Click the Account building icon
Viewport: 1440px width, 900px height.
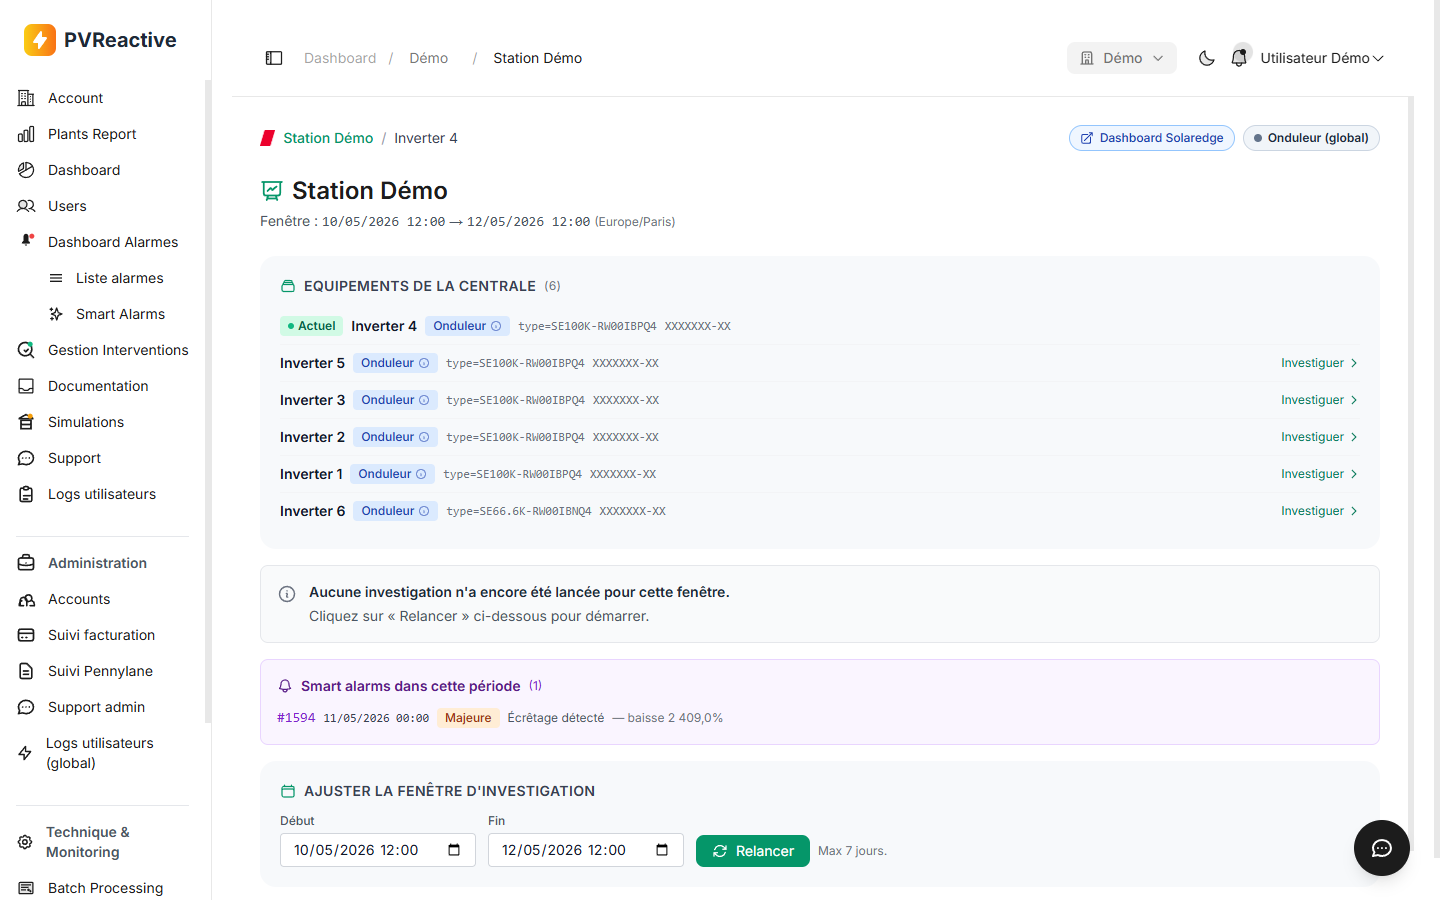26,98
